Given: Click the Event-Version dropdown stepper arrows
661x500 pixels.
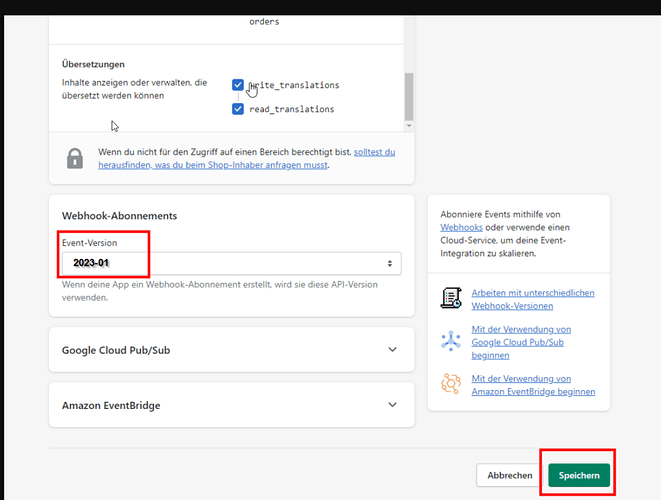Looking at the screenshot, I should tap(390, 263).
